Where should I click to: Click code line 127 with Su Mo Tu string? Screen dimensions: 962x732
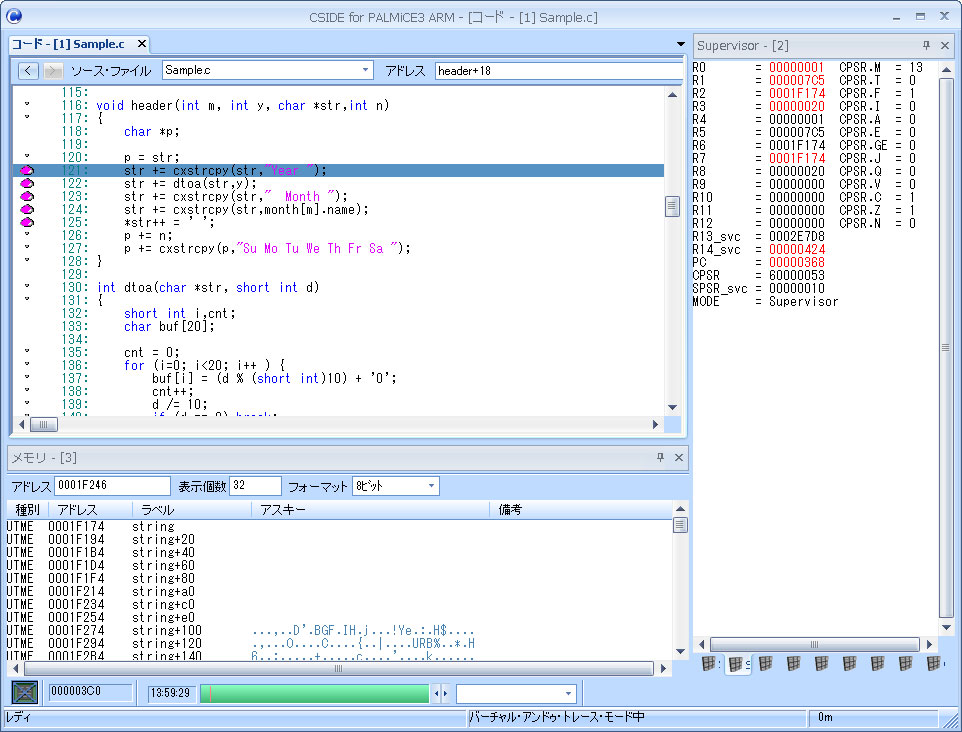pyautogui.click(x=266, y=248)
